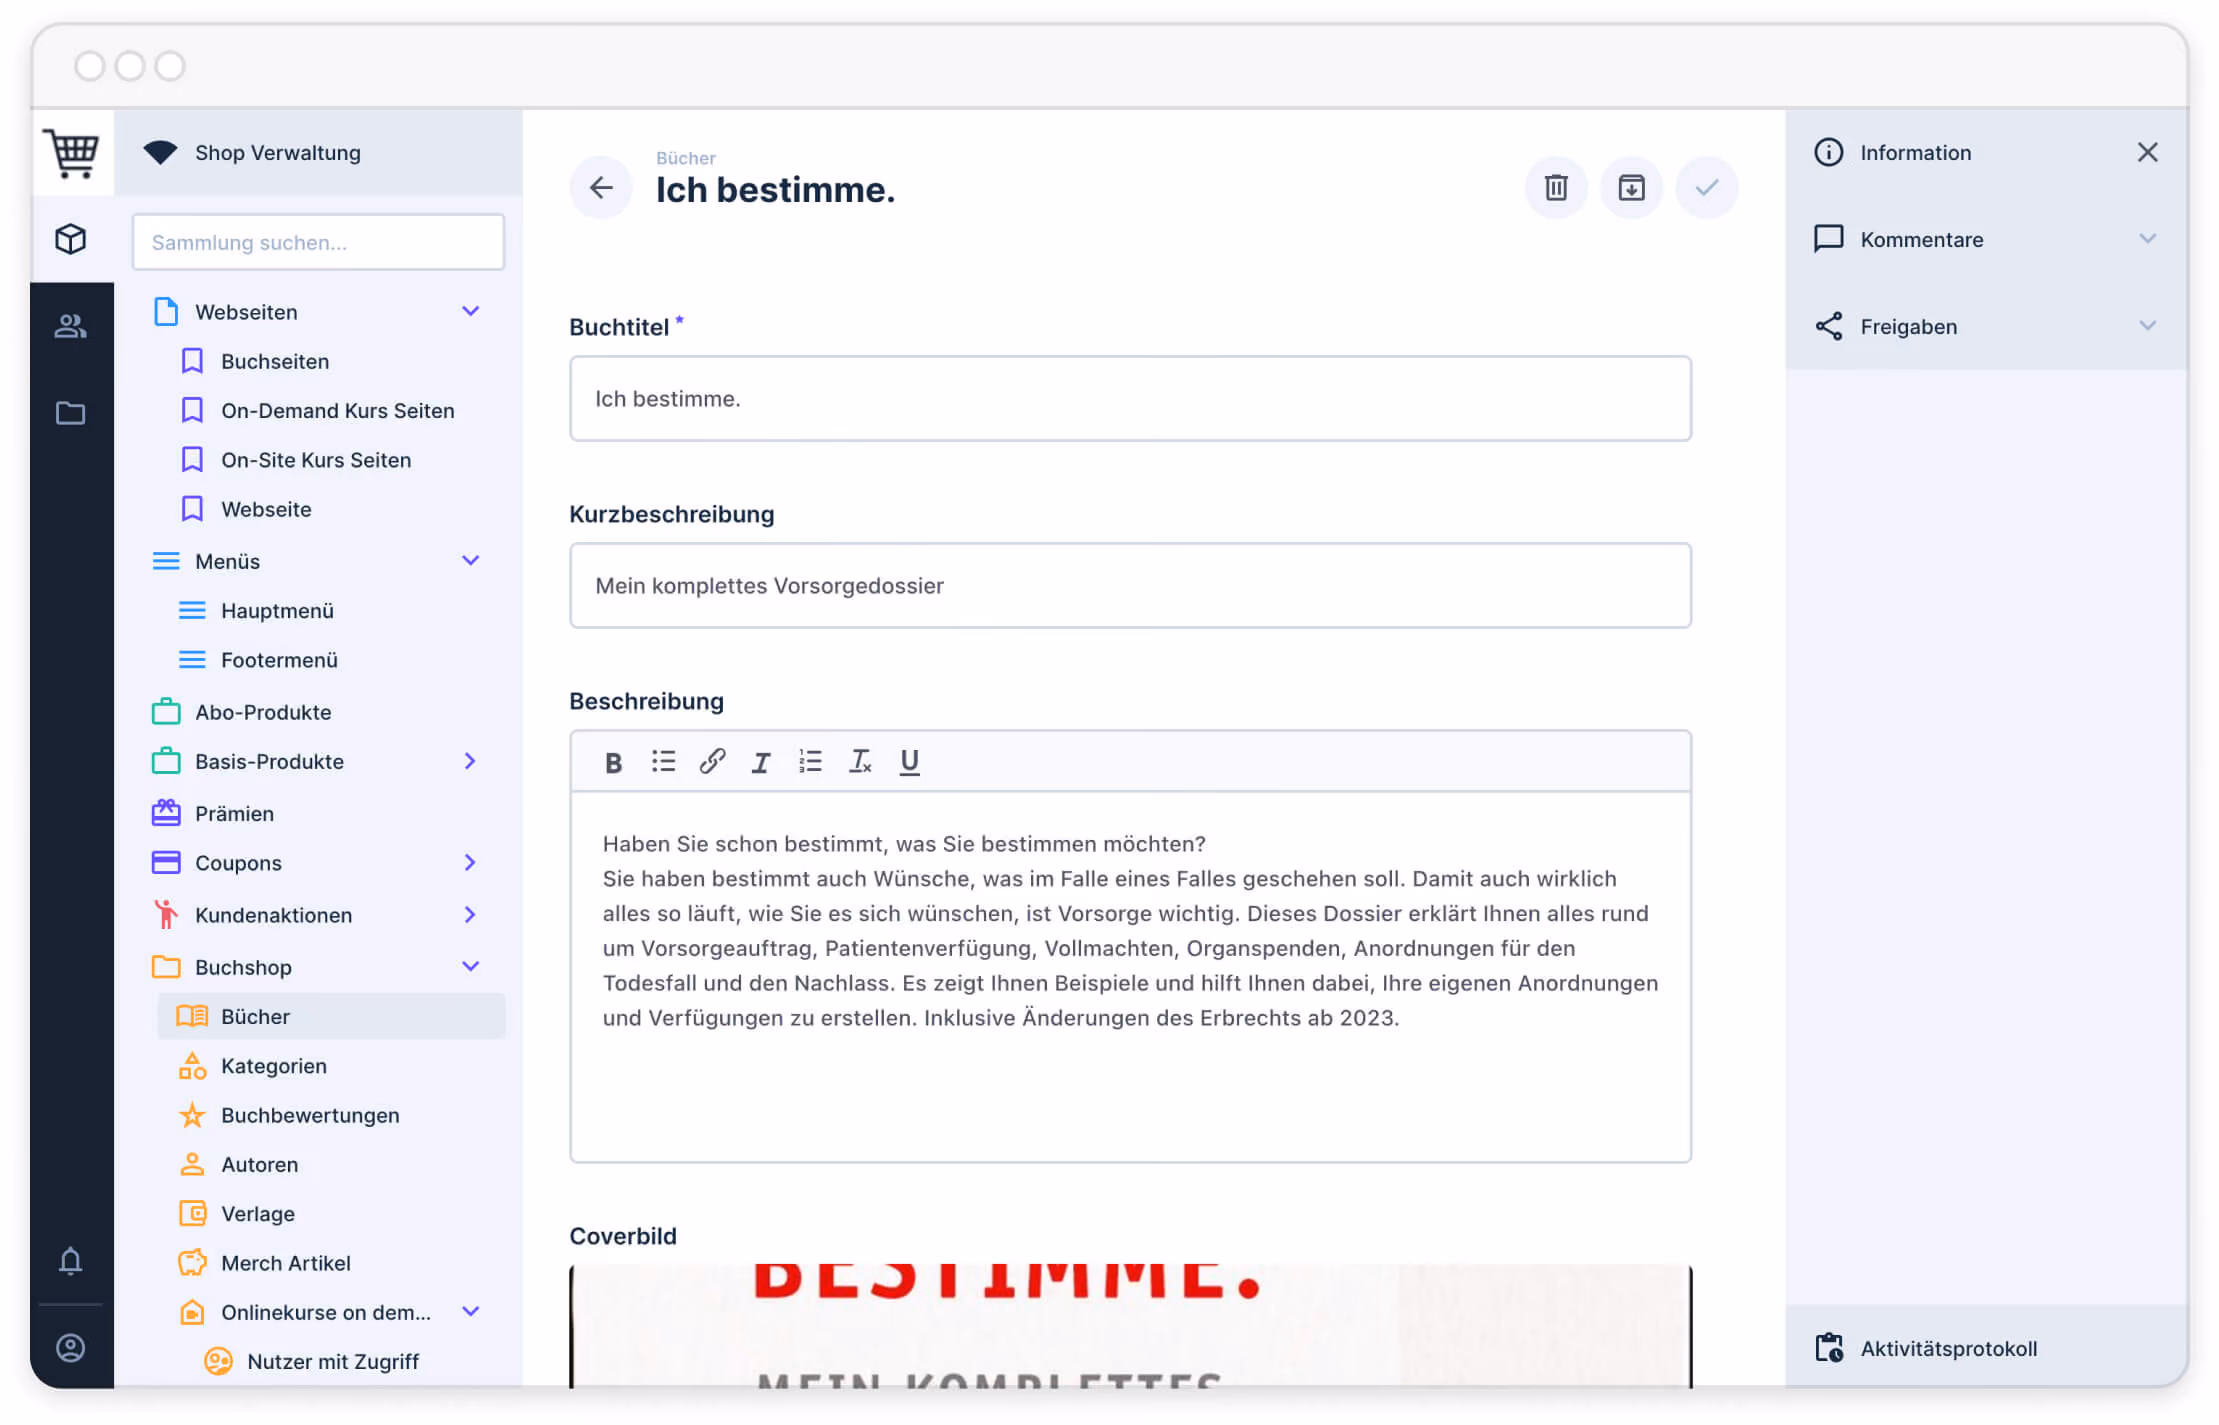The width and height of the screenshot is (2219, 1425).
Task: Click the shopping cart logo icon
Action: coord(72,153)
